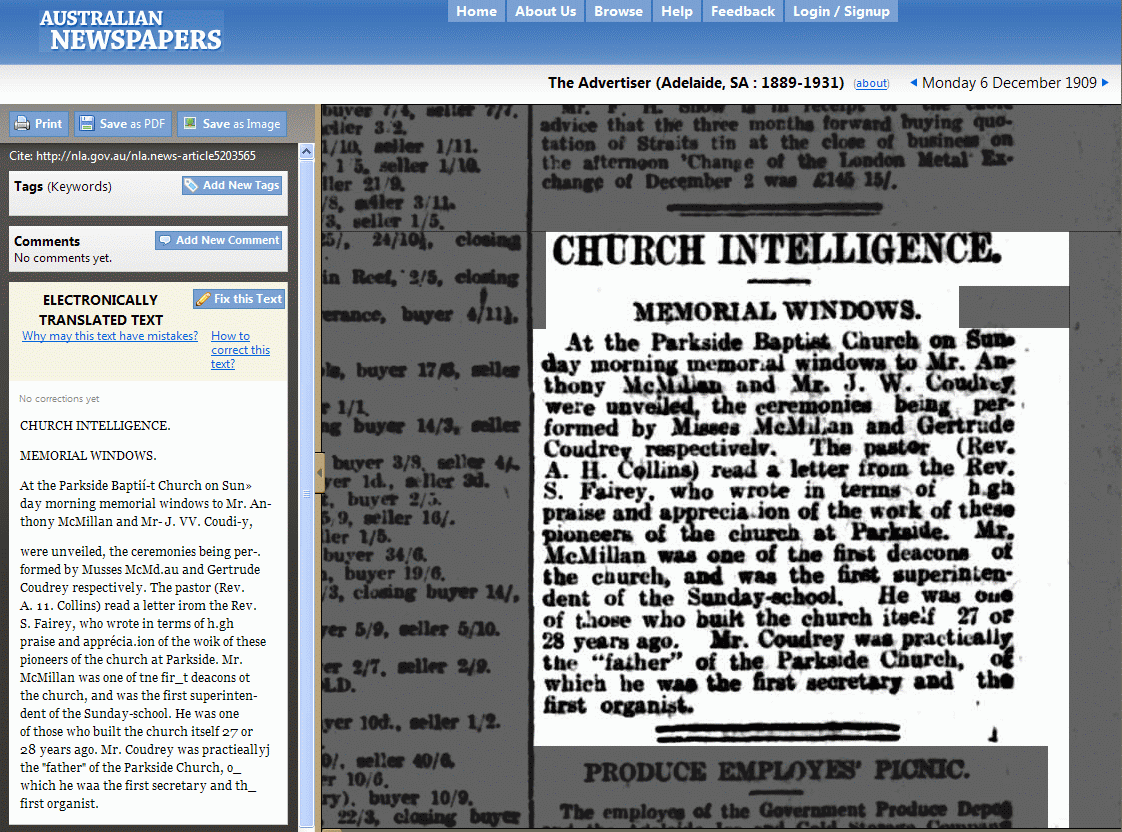This screenshot has height=832, width=1122.
Task: Click the Print button label
Action: (x=49, y=124)
